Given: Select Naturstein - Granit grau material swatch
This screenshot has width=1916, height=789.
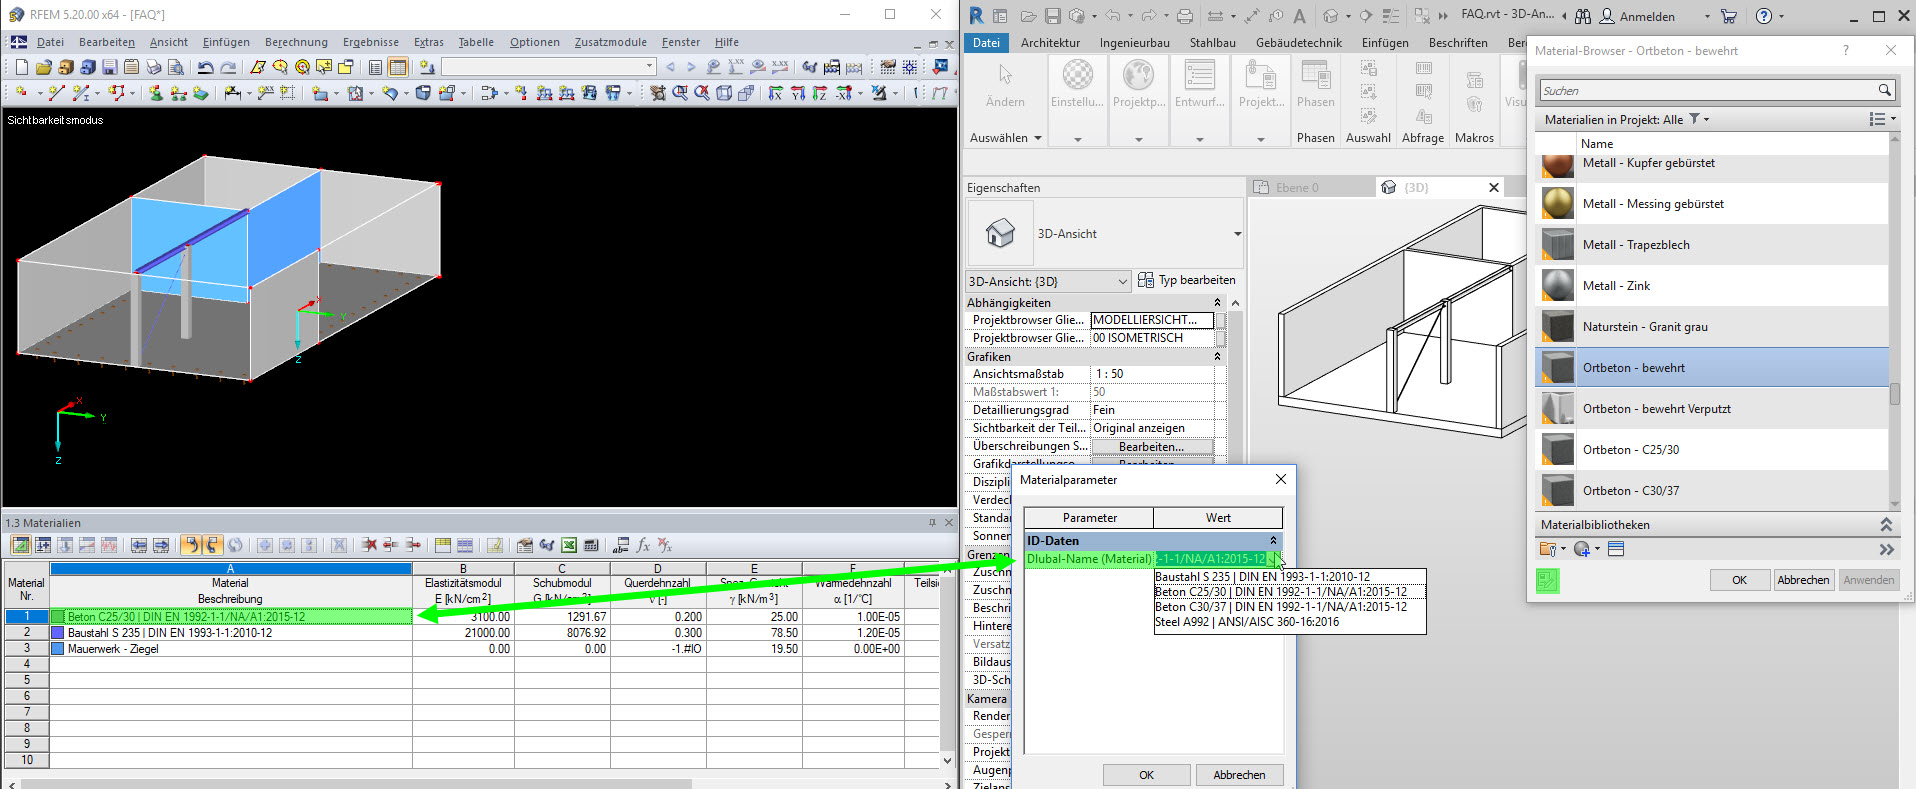Looking at the screenshot, I should pyautogui.click(x=1557, y=327).
